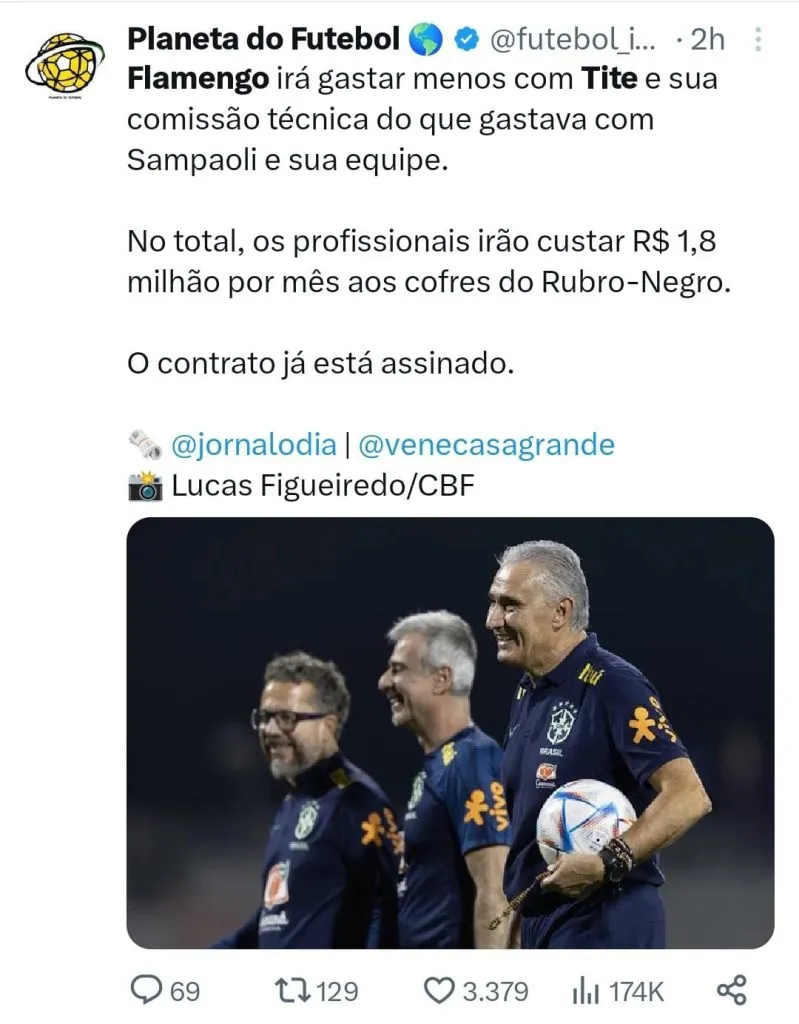This screenshot has width=799, height=1024.
Task: Click the globe emoji beside the account name
Action: point(425,41)
